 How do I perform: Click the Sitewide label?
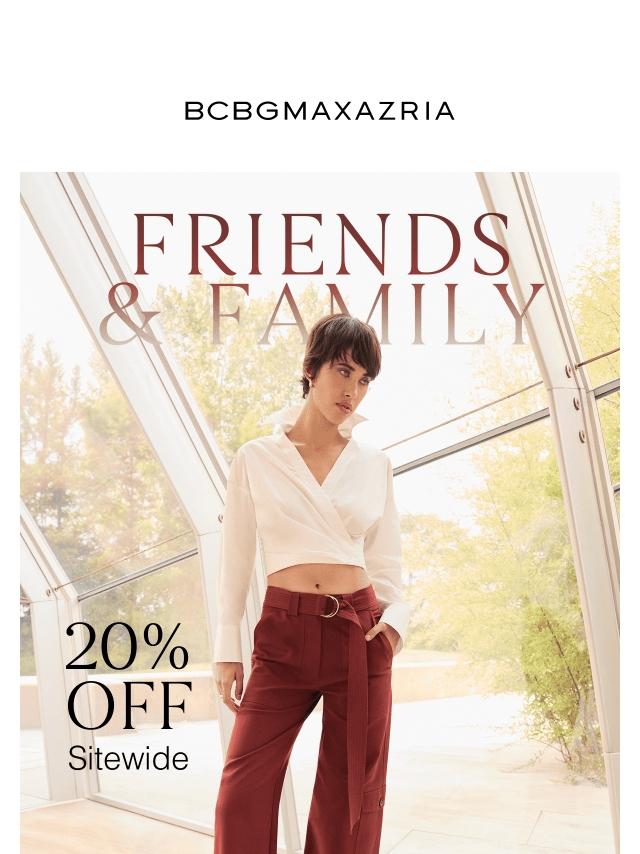click(x=129, y=758)
